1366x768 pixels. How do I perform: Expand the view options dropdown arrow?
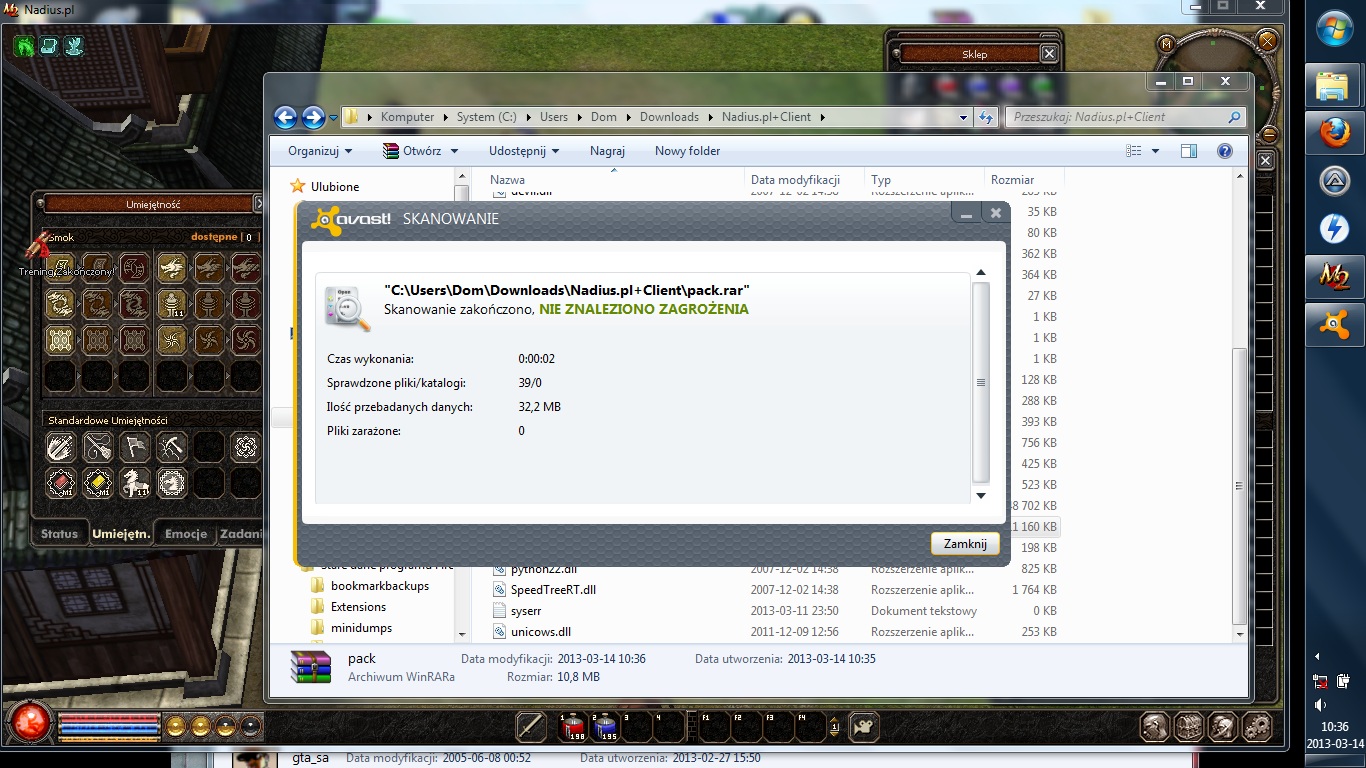pos(1156,151)
